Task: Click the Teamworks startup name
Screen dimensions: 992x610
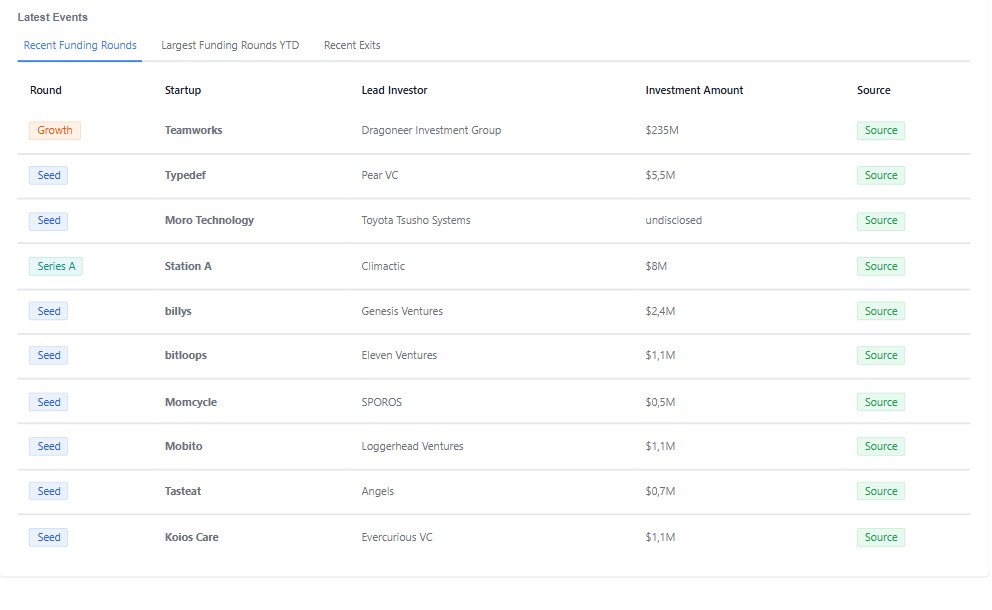Action: (x=194, y=130)
